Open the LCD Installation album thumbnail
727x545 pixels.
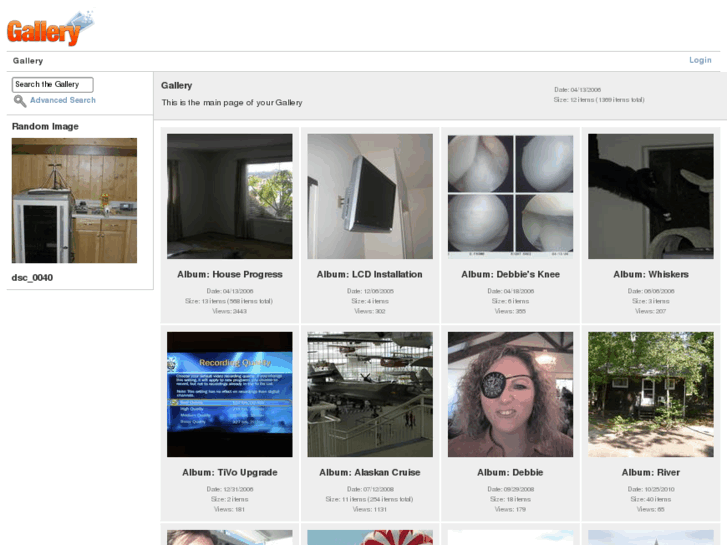[370, 196]
